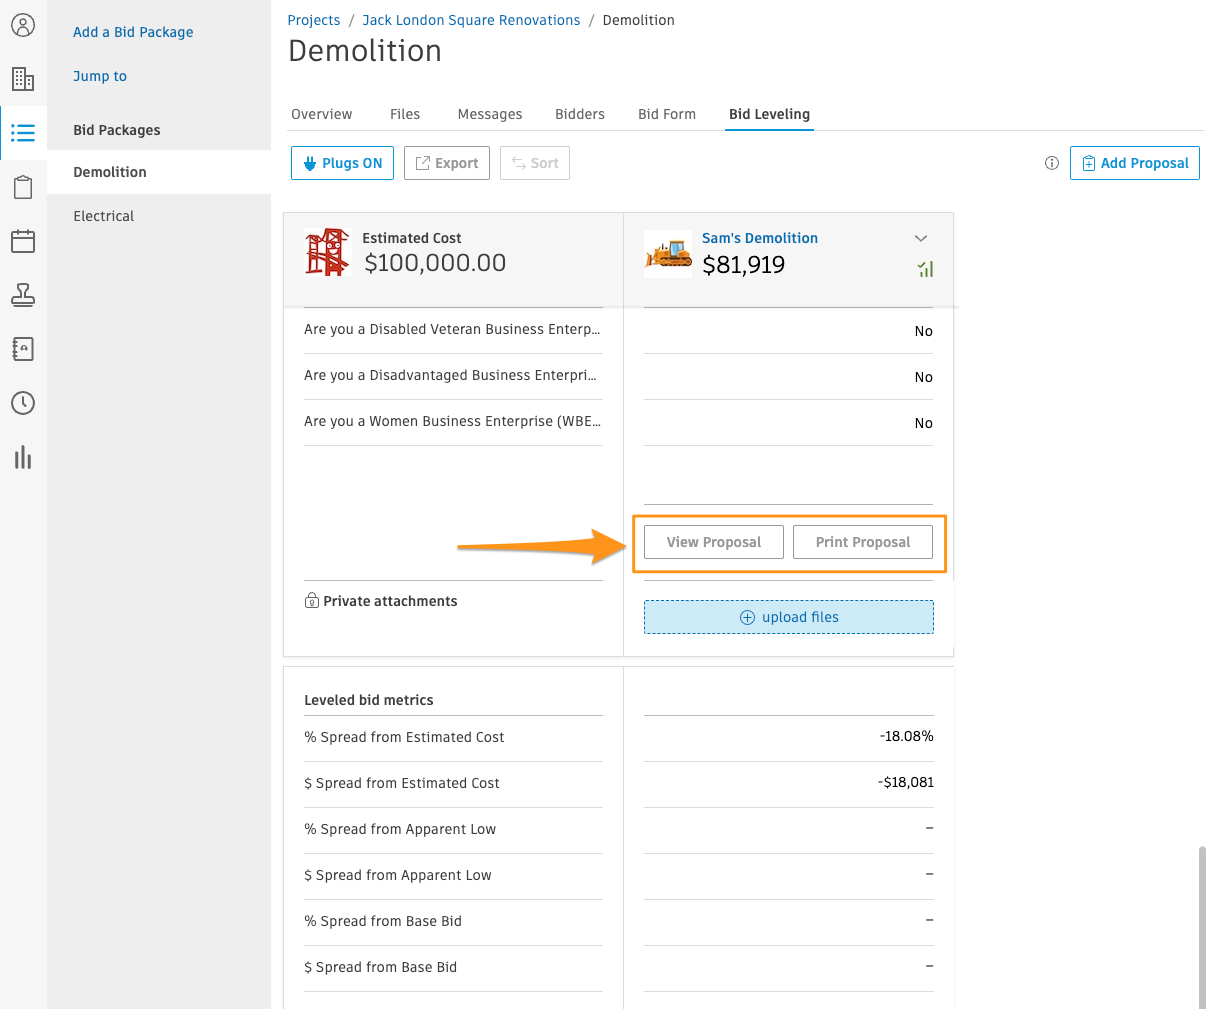Click the stamp approvals icon in sidebar

click(x=23, y=295)
